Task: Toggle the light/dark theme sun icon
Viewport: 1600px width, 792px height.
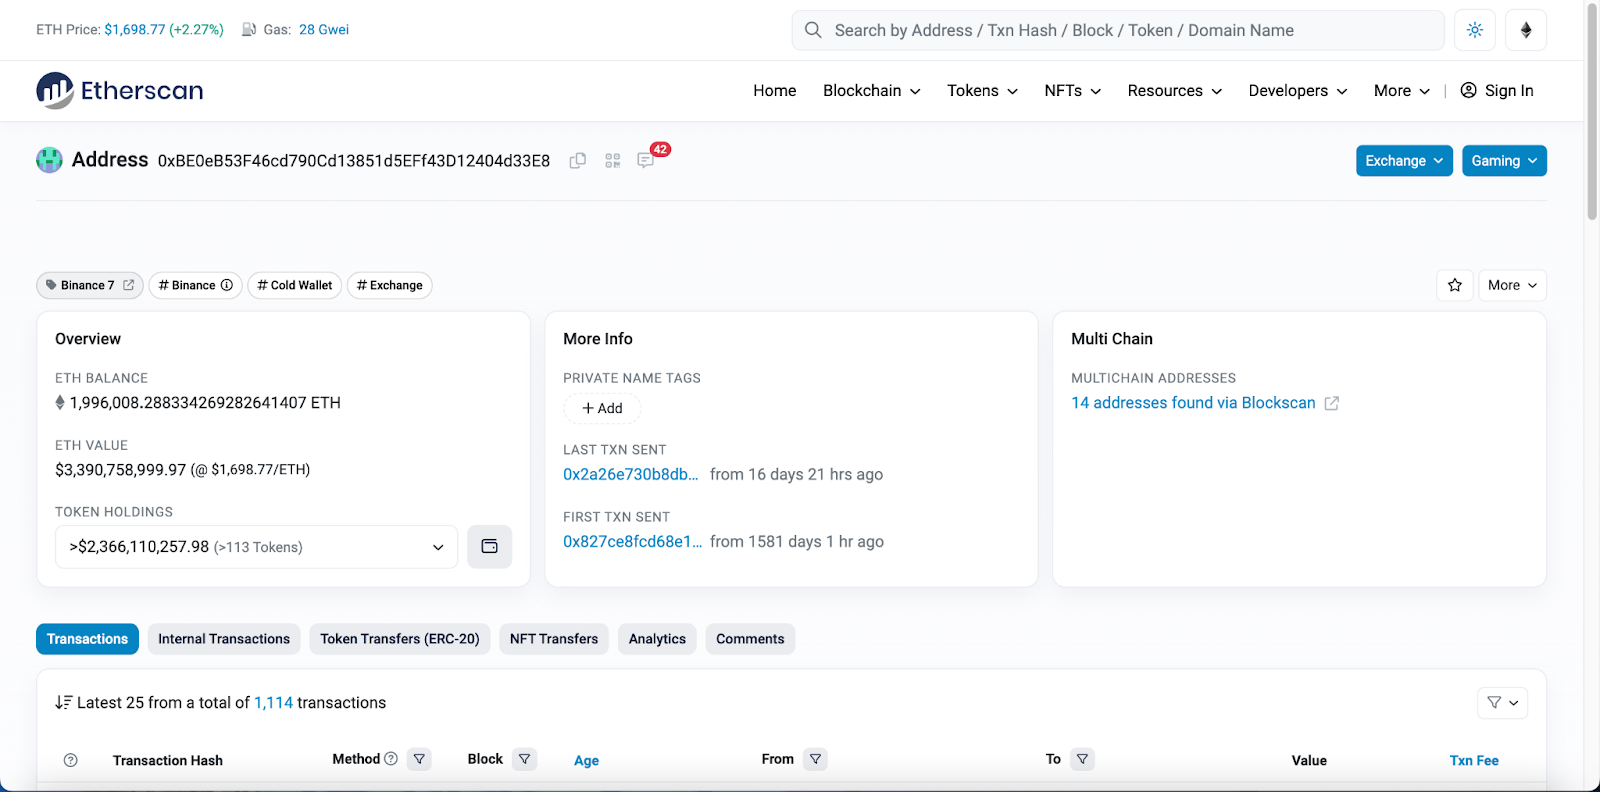Action: [x=1475, y=30]
